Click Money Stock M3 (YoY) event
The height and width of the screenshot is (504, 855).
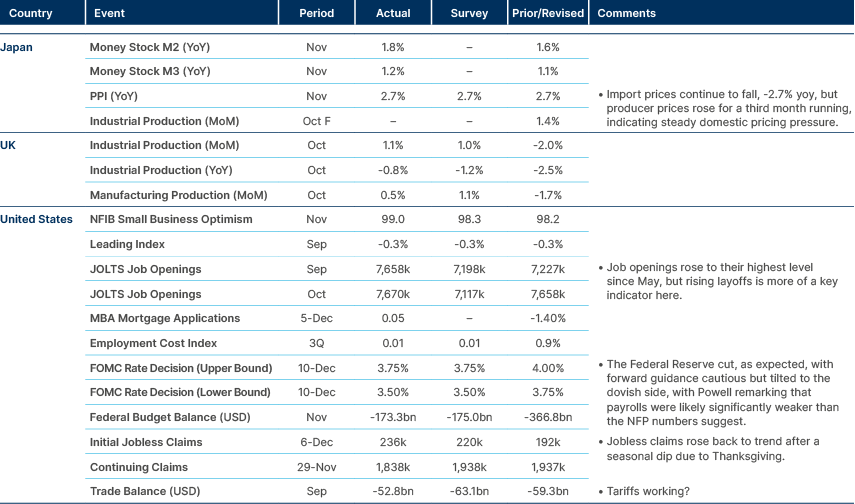[x=150, y=71]
